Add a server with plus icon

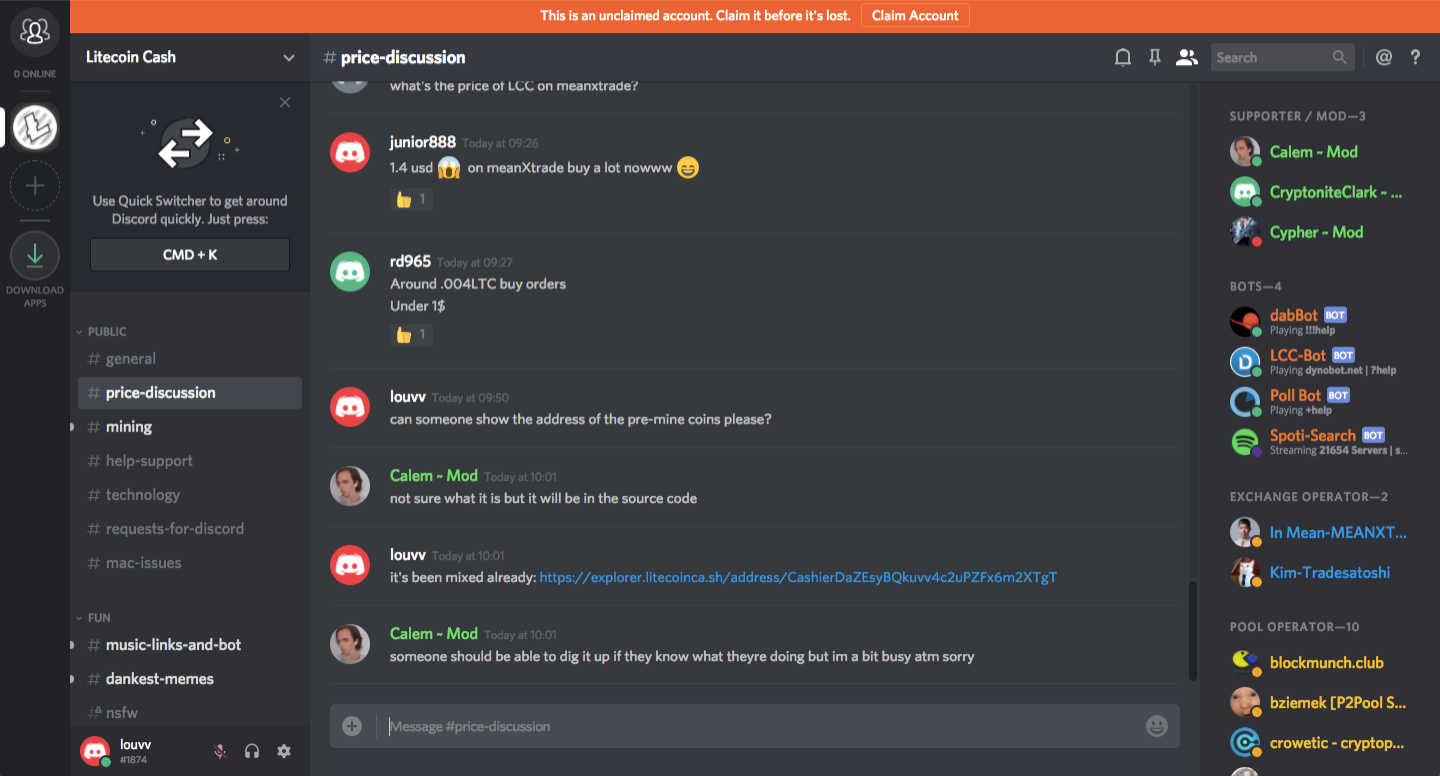(35, 186)
